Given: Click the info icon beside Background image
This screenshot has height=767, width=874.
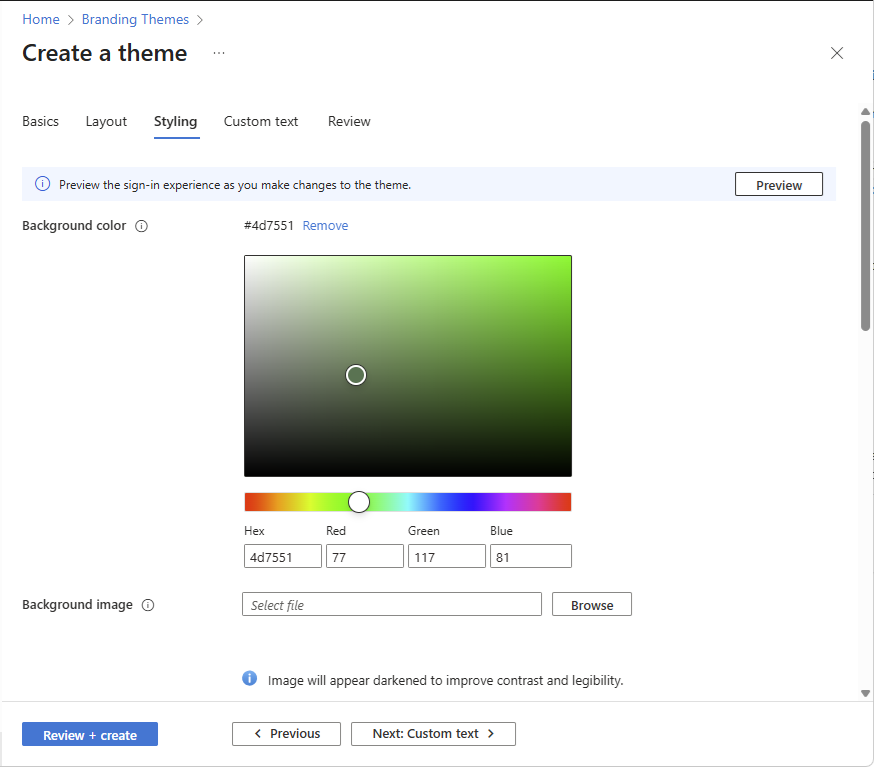Looking at the screenshot, I should [148, 605].
